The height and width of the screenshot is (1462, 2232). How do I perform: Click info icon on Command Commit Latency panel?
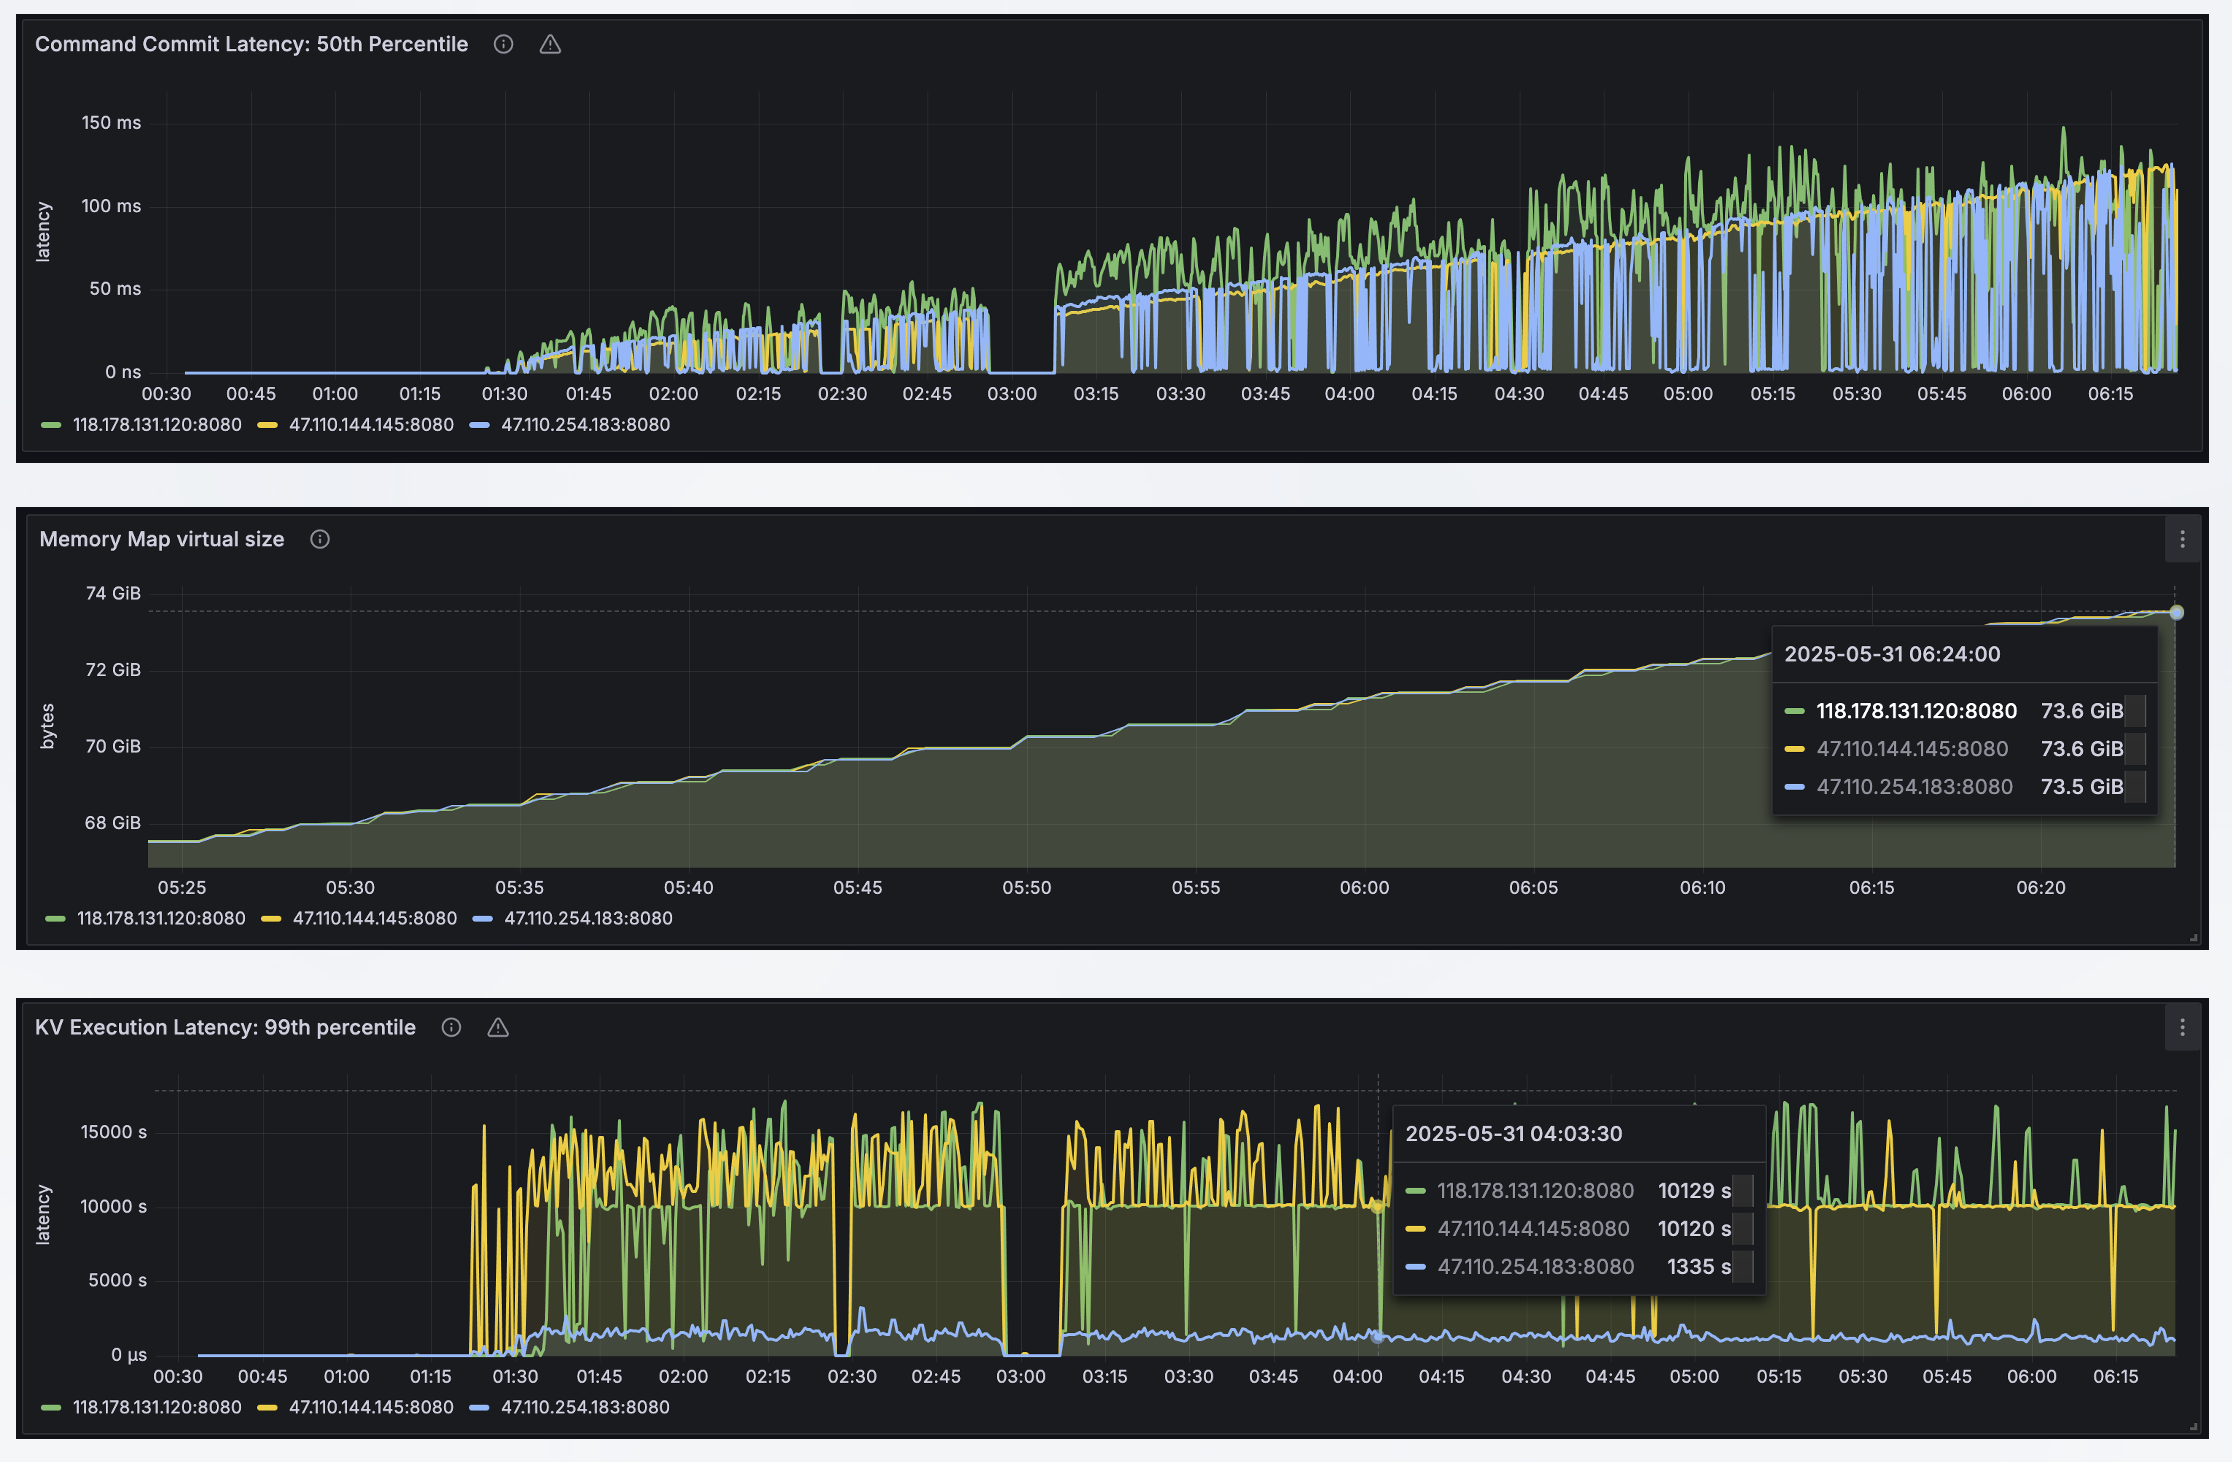[x=503, y=44]
